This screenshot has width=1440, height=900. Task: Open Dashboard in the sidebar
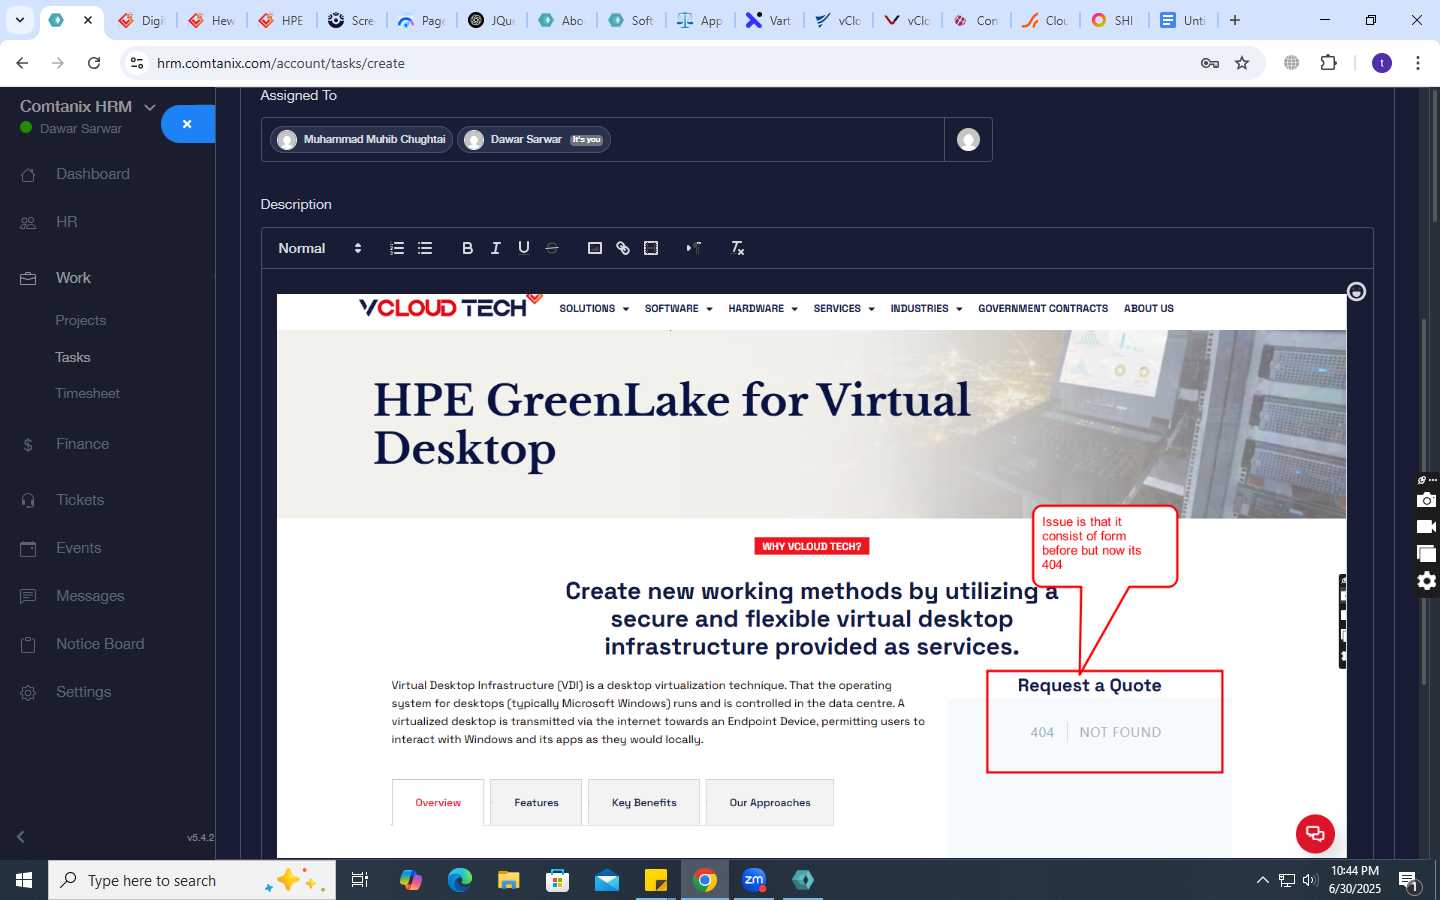pos(93,174)
